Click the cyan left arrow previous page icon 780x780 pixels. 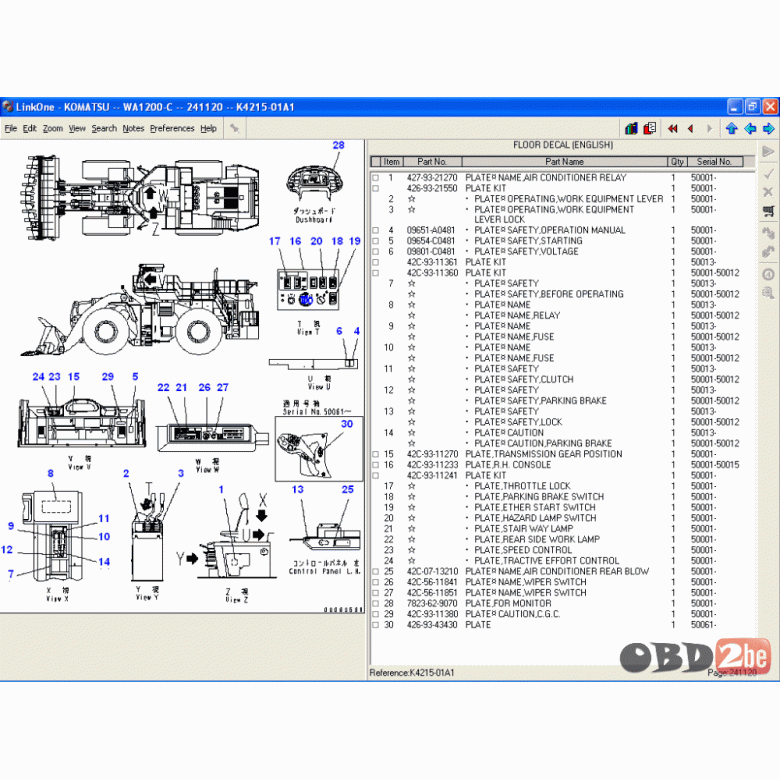[750, 129]
